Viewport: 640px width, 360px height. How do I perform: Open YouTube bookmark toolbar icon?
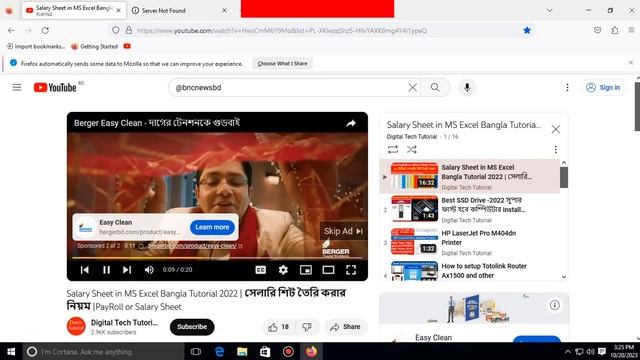[x=127, y=46]
